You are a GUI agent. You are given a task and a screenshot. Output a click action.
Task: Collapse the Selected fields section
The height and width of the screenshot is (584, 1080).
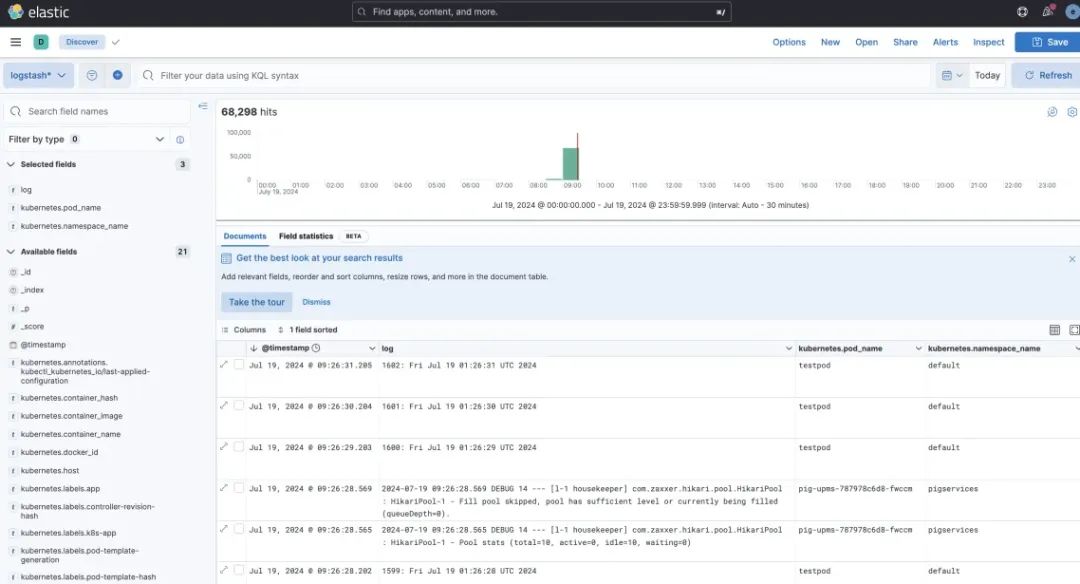10,165
